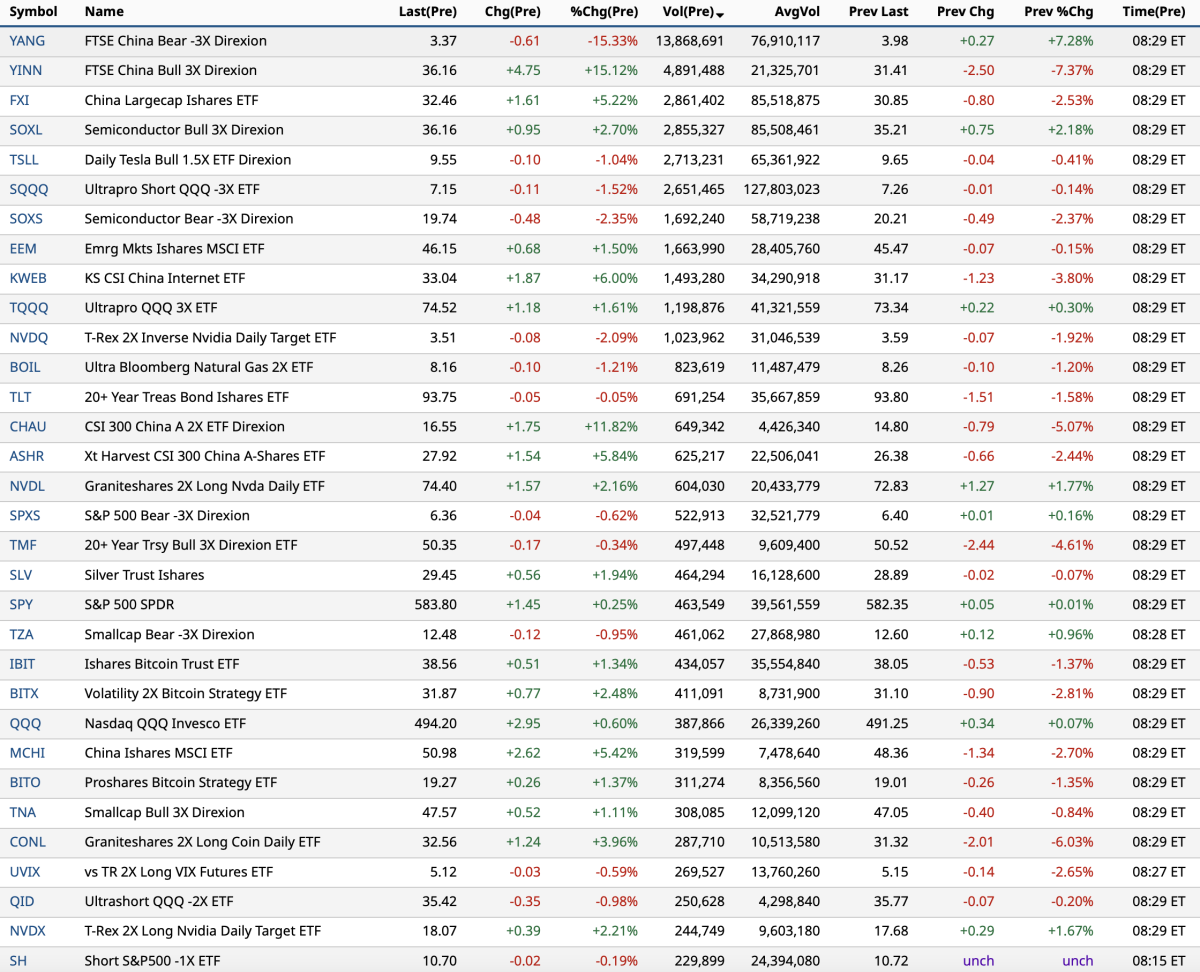Sort table by Symbol column header
Screen dimensions: 1200x972
point(33,12)
